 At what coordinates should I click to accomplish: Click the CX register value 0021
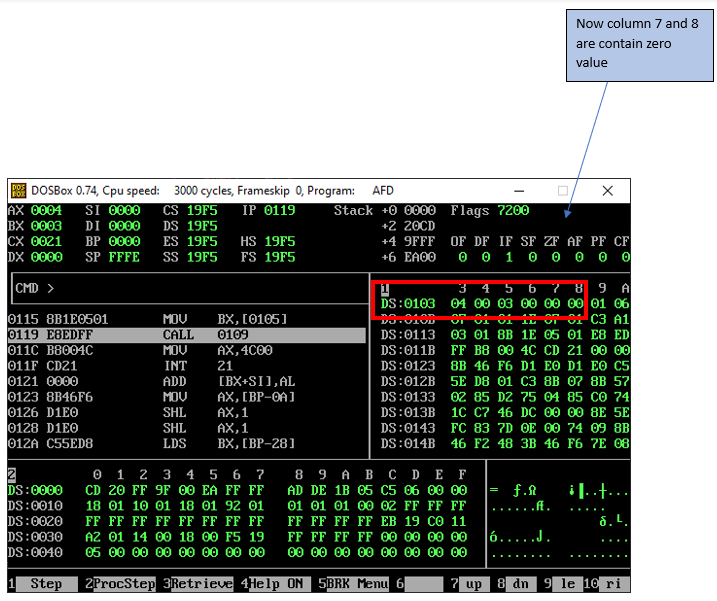[47, 242]
